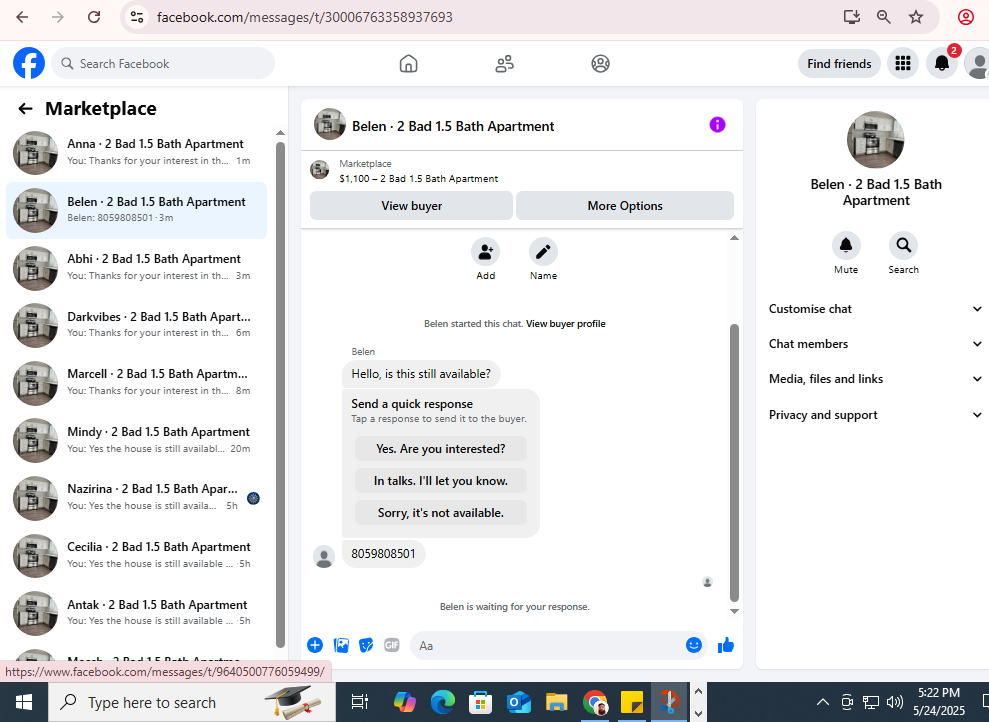Open more actions blue plus icon

click(315, 645)
